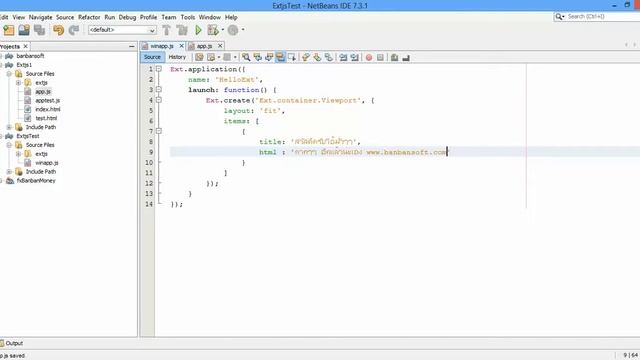The image size is (640, 360).
Task: Click the Search input field
Action: click(x=602, y=17)
